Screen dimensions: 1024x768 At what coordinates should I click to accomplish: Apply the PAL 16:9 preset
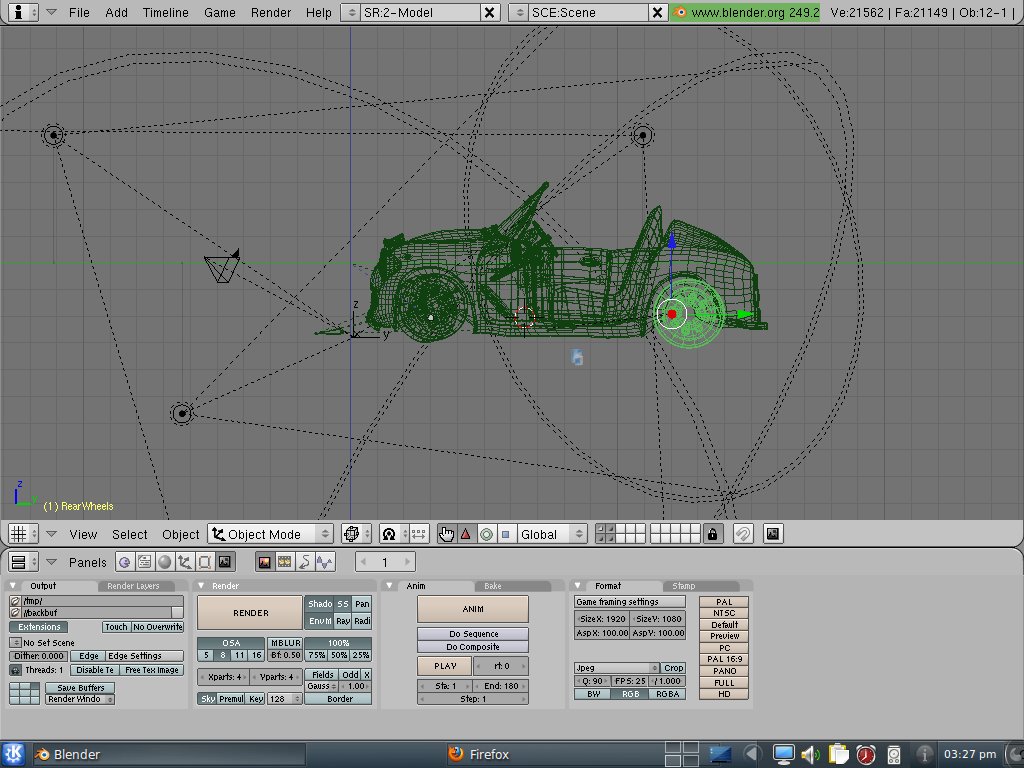pyautogui.click(x=724, y=660)
